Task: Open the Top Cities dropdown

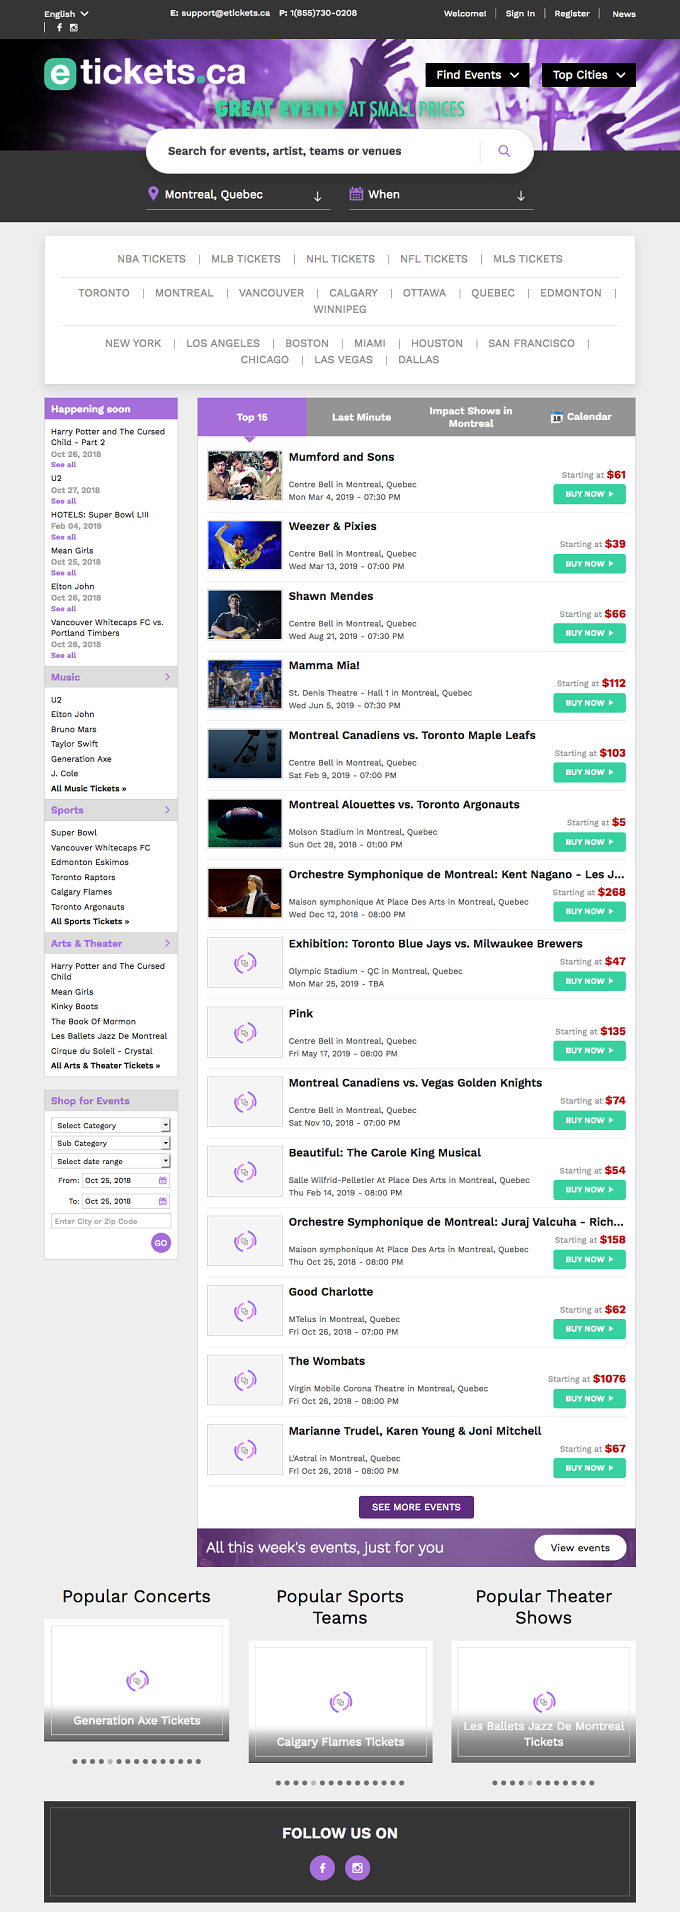Action: click(589, 75)
